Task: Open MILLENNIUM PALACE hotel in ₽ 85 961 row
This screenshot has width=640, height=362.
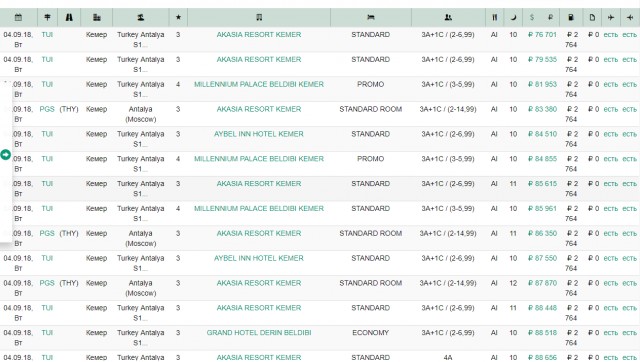Action: (259, 209)
